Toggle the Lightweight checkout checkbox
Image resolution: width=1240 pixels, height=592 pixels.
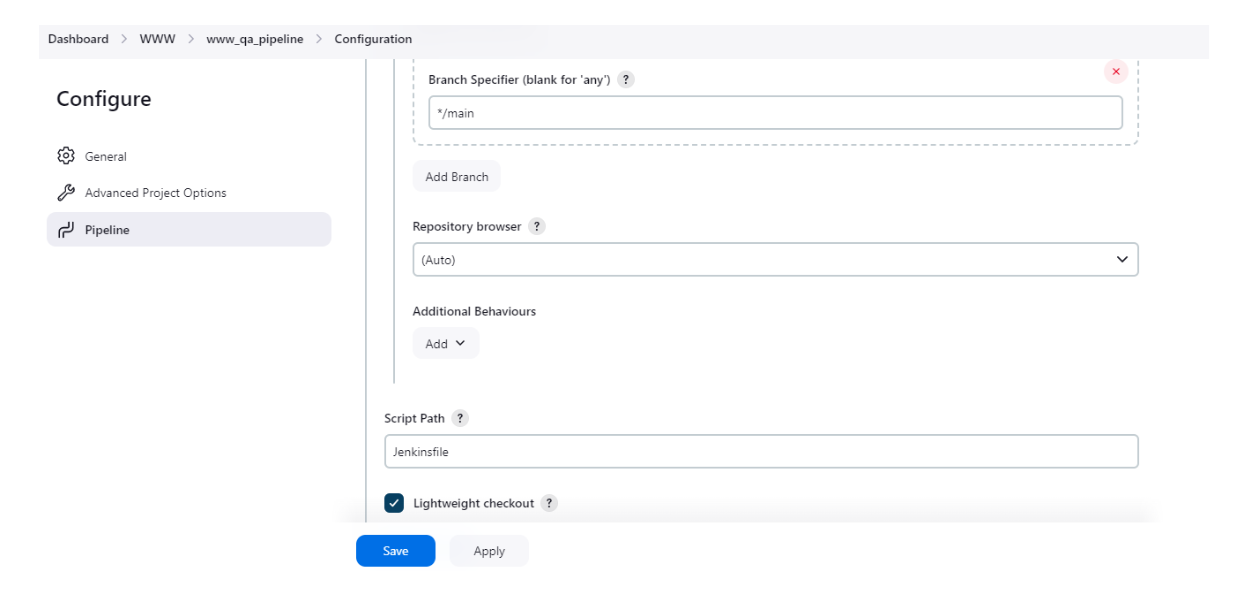394,503
